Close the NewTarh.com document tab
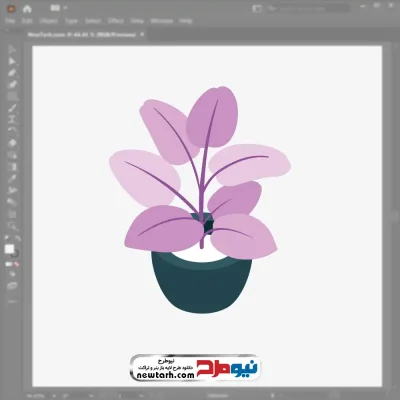400x400 pixels. (x=142, y=34)
